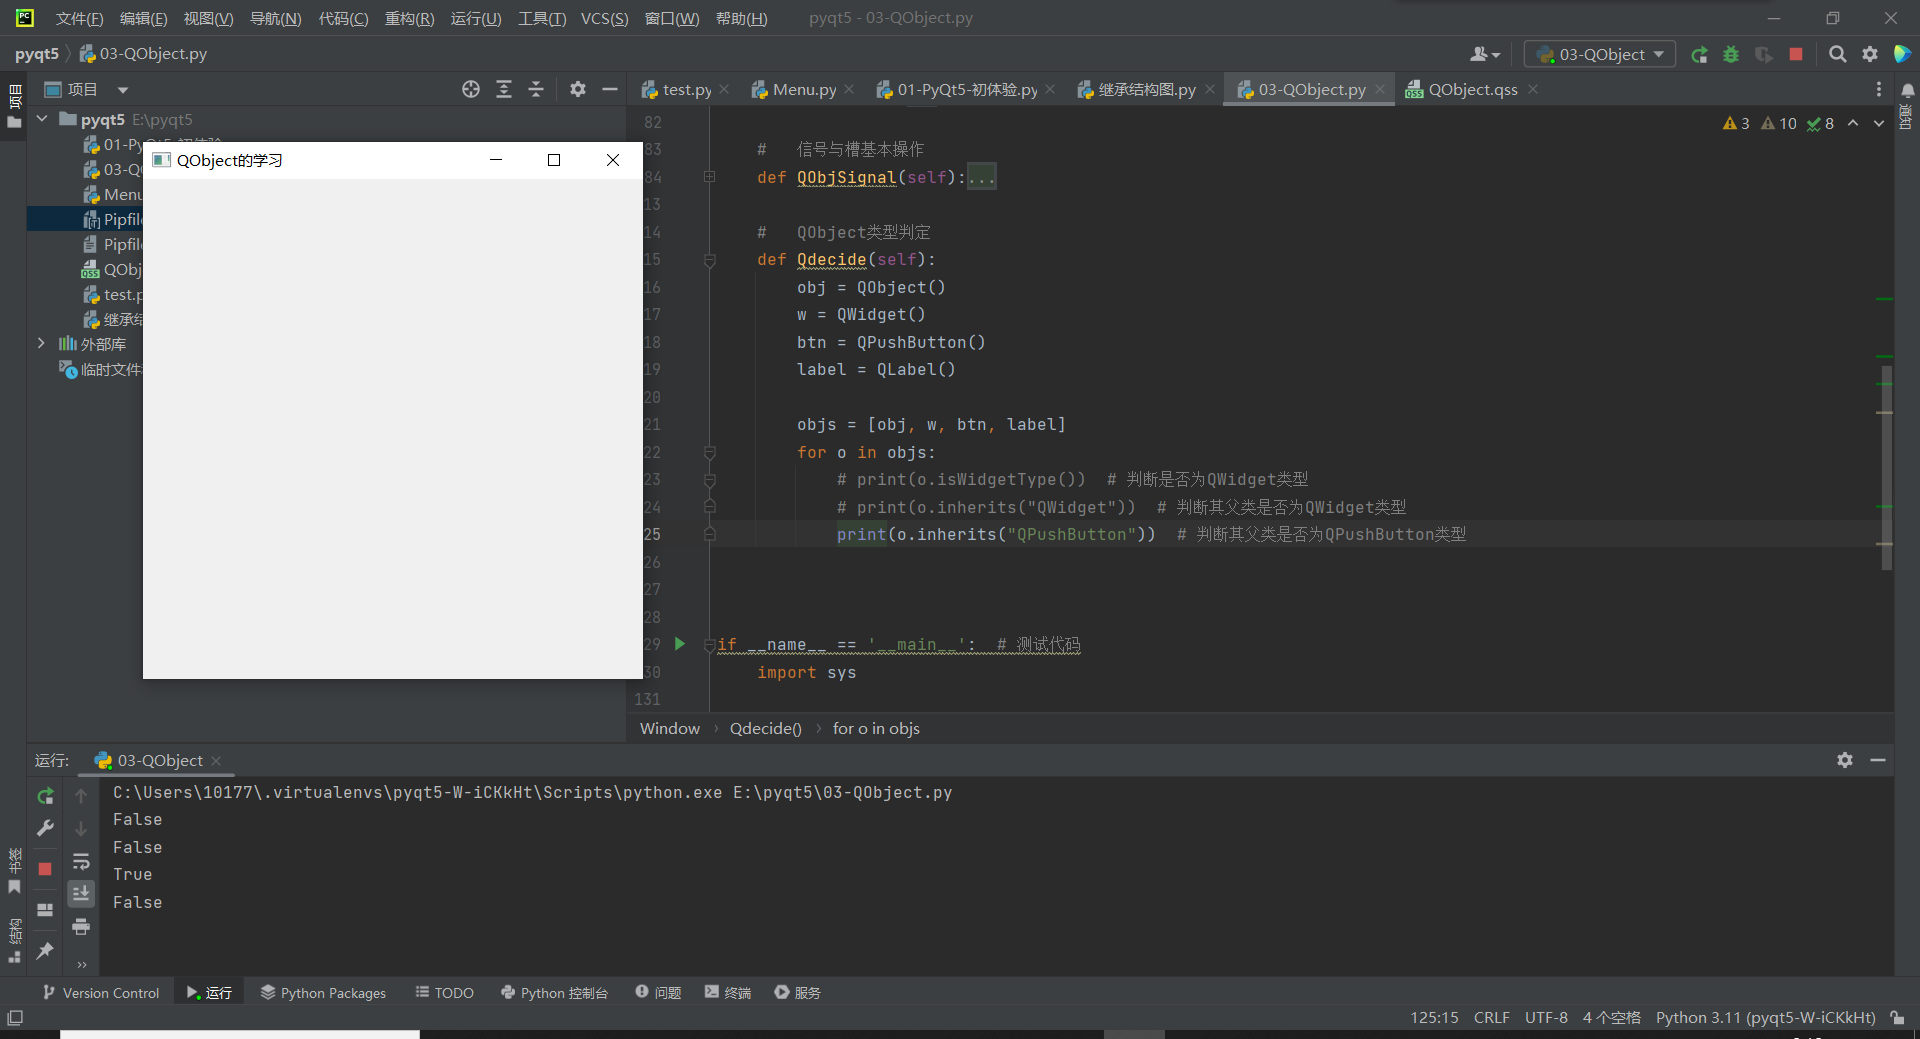Image resolution: width=1920 pixels, height=1039 pixels.
Task: Open notifications bell on right sidebar
Action: (x=1908, y=90)
